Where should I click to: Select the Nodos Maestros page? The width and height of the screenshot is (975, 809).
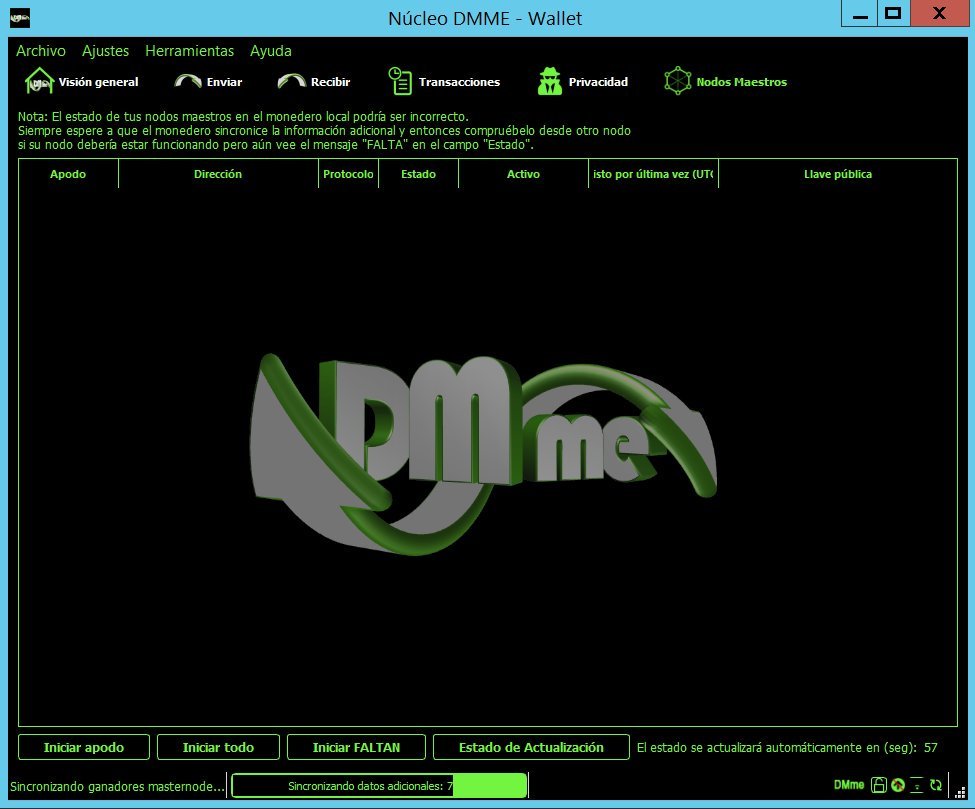725,81
